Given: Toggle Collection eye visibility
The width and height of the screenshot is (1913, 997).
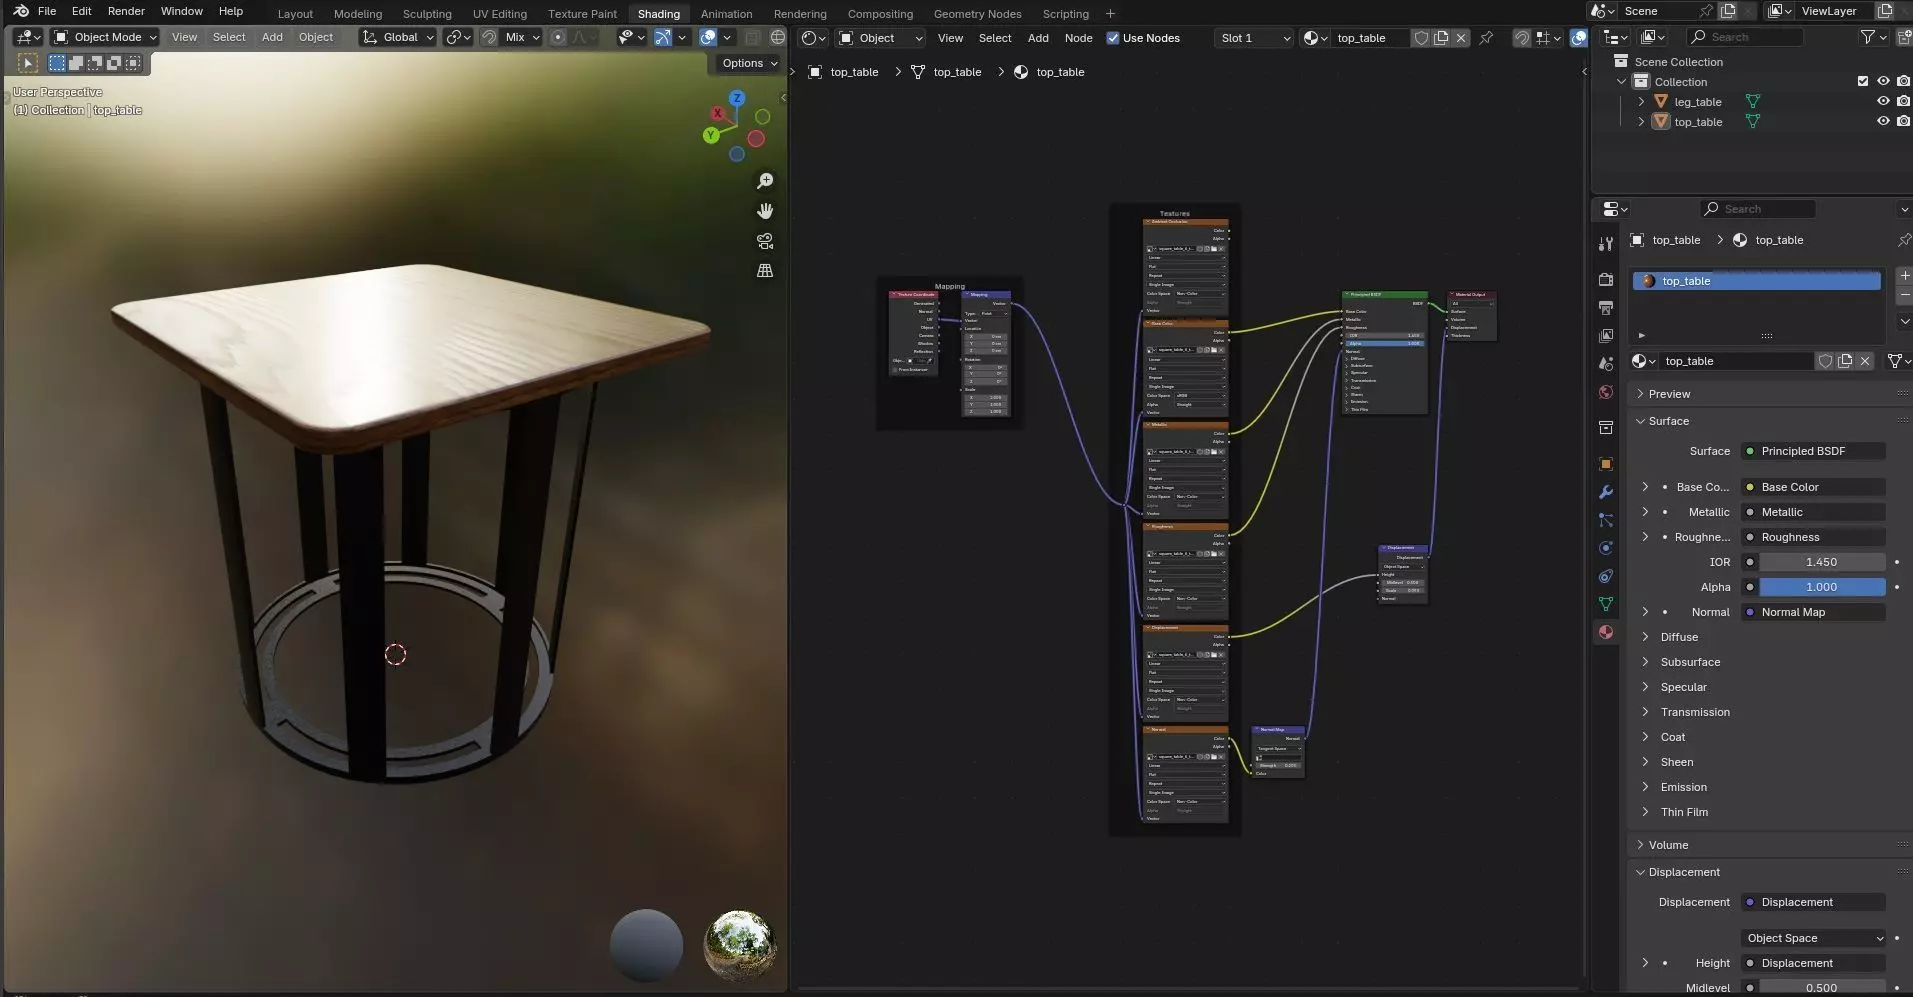Looking at the screenshot, I should (x=1883, y=82).
